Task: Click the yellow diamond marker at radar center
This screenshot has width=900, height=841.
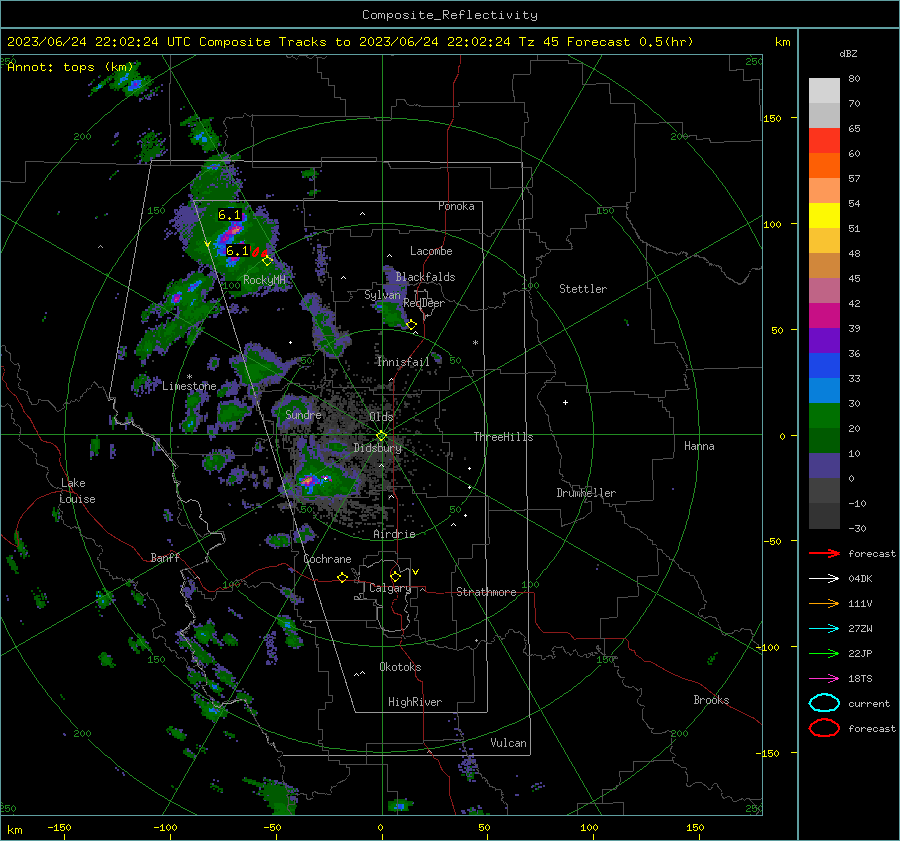Action: click(x=381, y=436)
